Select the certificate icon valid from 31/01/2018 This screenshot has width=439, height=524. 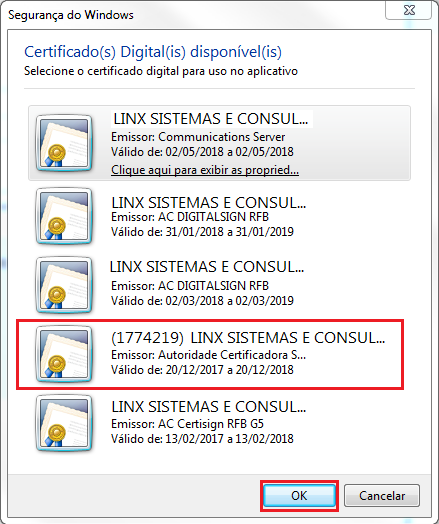63,216
